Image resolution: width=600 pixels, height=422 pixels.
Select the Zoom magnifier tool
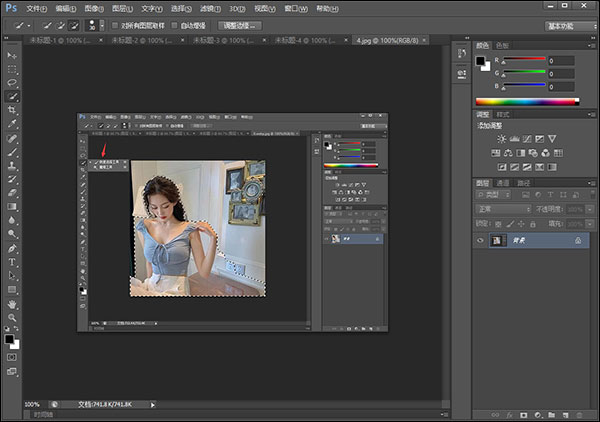(12, 316)
